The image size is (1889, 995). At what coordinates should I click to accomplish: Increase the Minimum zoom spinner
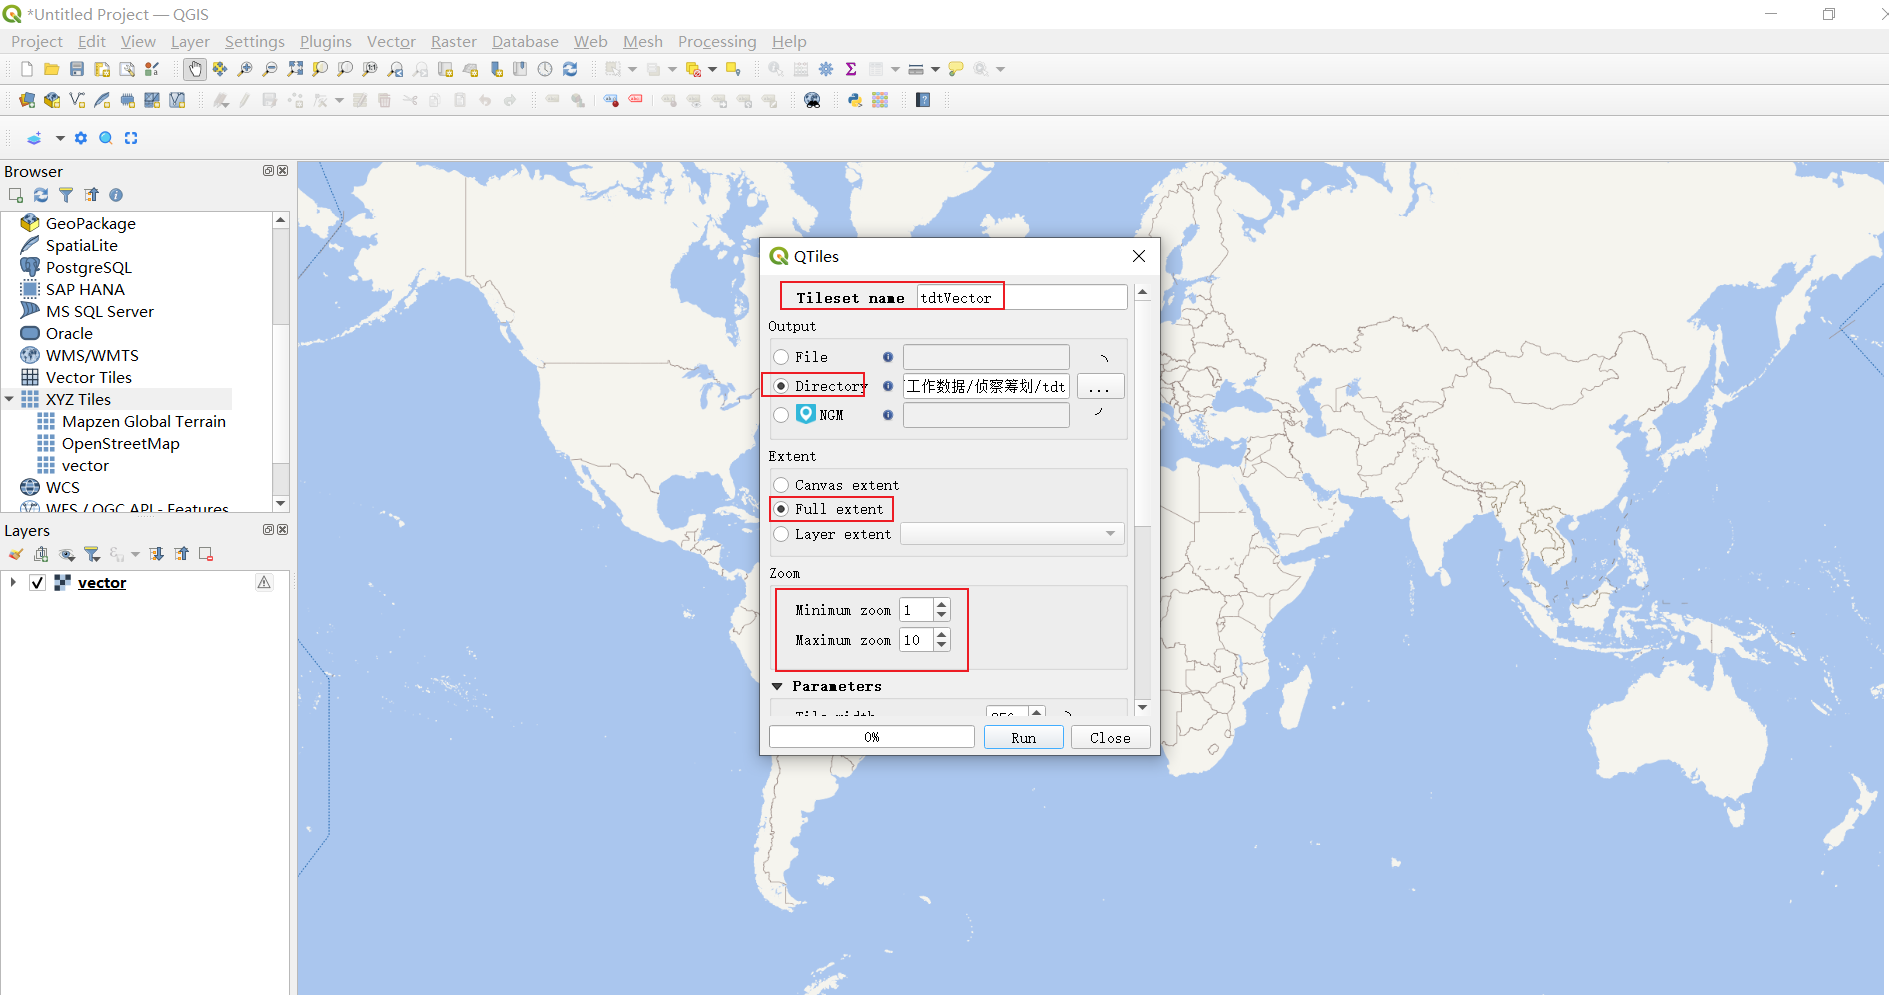941,604
